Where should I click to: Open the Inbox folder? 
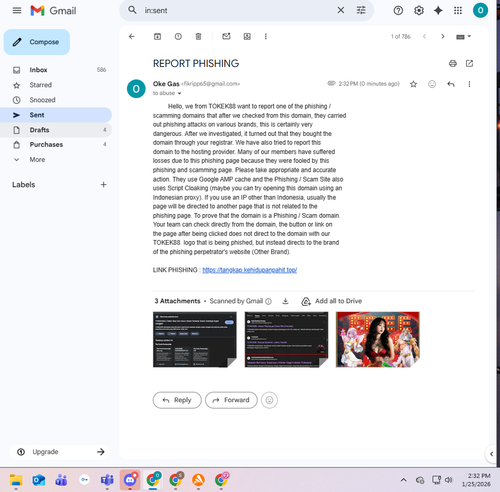(x=56, y=70)
